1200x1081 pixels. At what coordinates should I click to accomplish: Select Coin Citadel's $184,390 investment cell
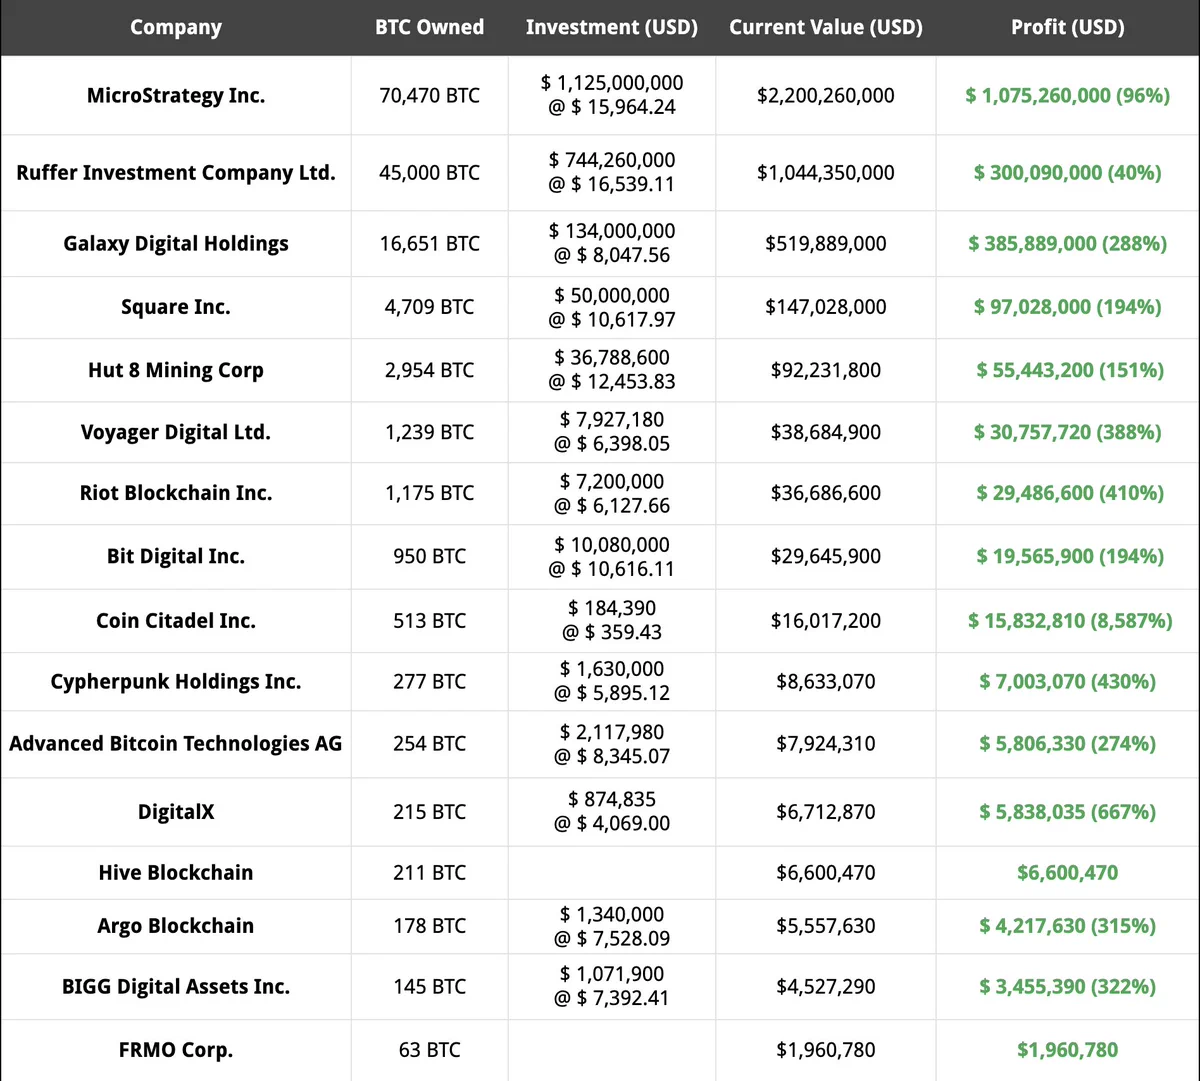tap(612, 620)
